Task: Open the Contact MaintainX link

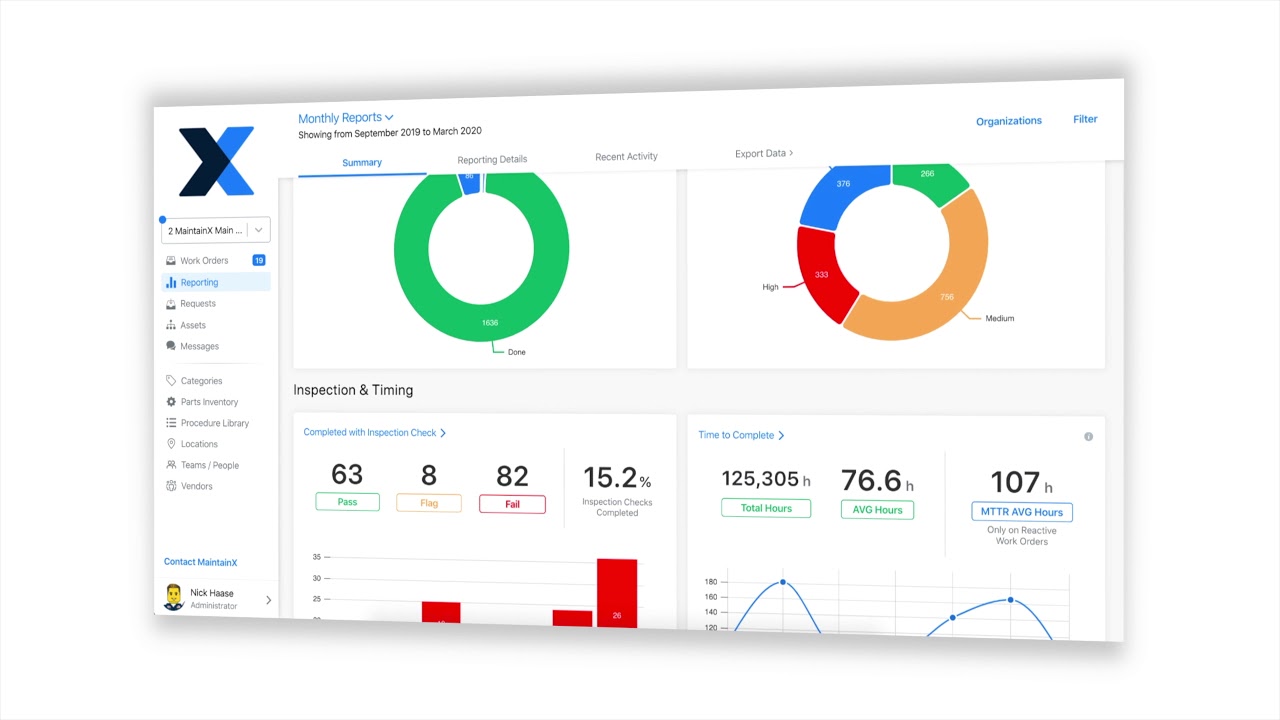Action: point(200,562)
